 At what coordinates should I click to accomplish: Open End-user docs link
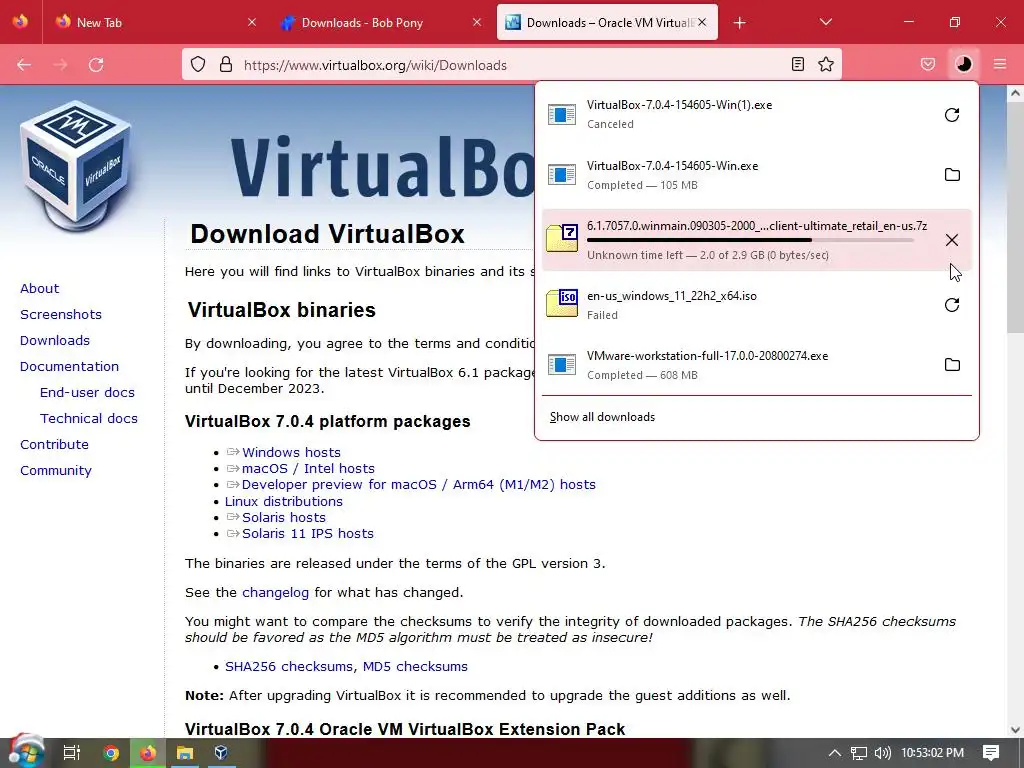87,392
